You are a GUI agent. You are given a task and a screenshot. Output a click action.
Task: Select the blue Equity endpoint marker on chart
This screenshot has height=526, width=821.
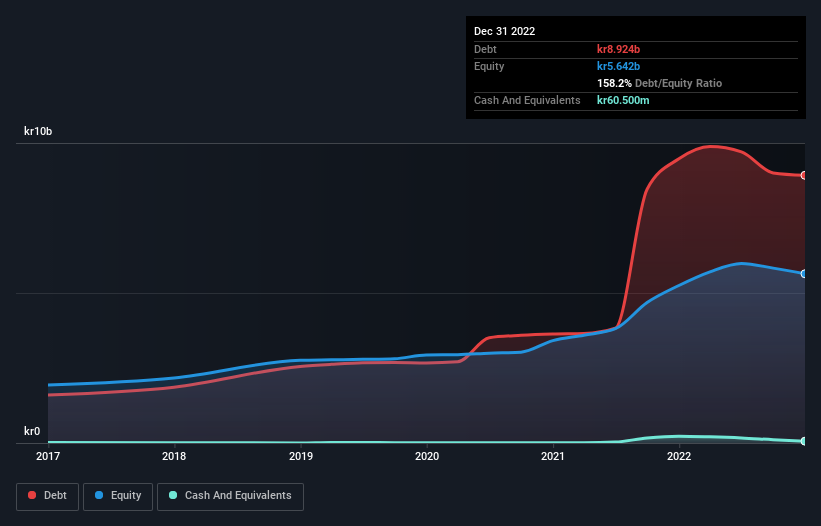(x=804, y=274)
